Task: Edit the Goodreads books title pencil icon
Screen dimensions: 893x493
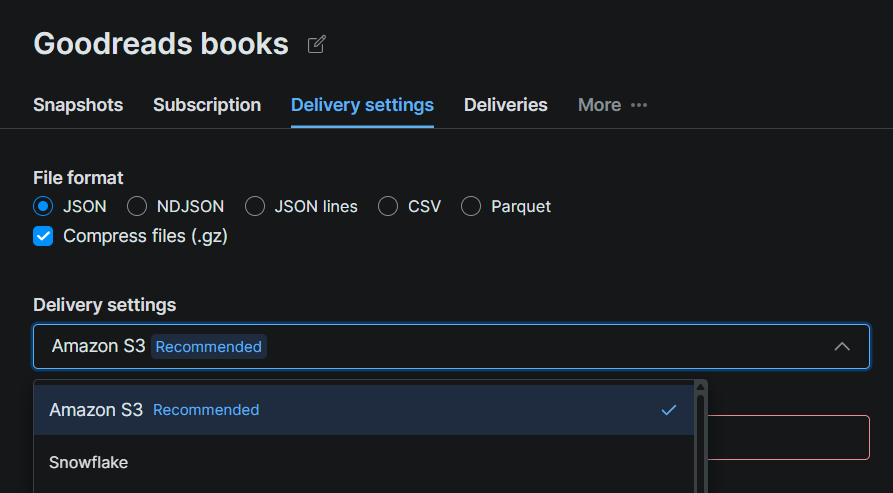Action: [x=317, y=44]
